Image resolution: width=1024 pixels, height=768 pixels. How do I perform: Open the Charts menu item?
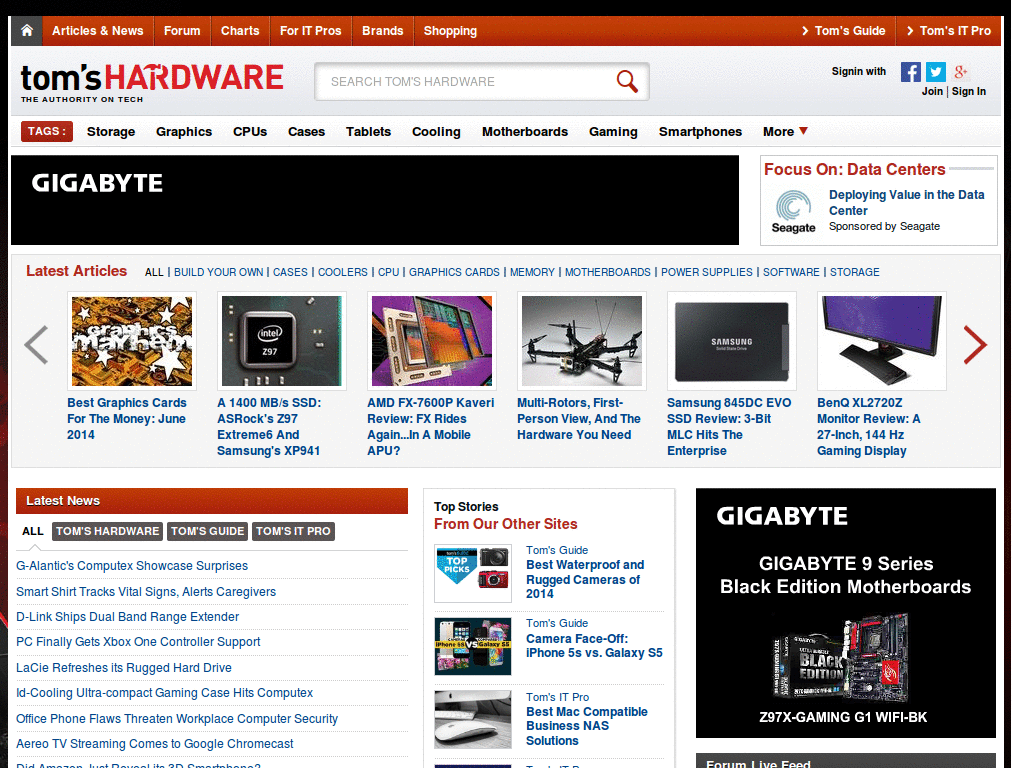pyautogui.click(x=240, y=31)
